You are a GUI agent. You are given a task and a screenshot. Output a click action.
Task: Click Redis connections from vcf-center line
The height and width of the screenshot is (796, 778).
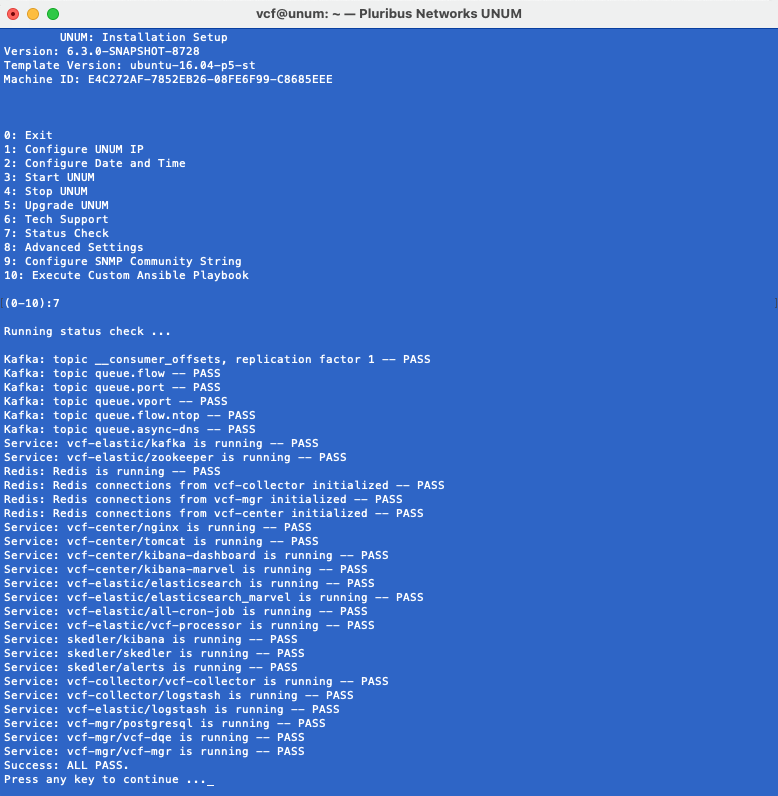[x=214, y=513]
